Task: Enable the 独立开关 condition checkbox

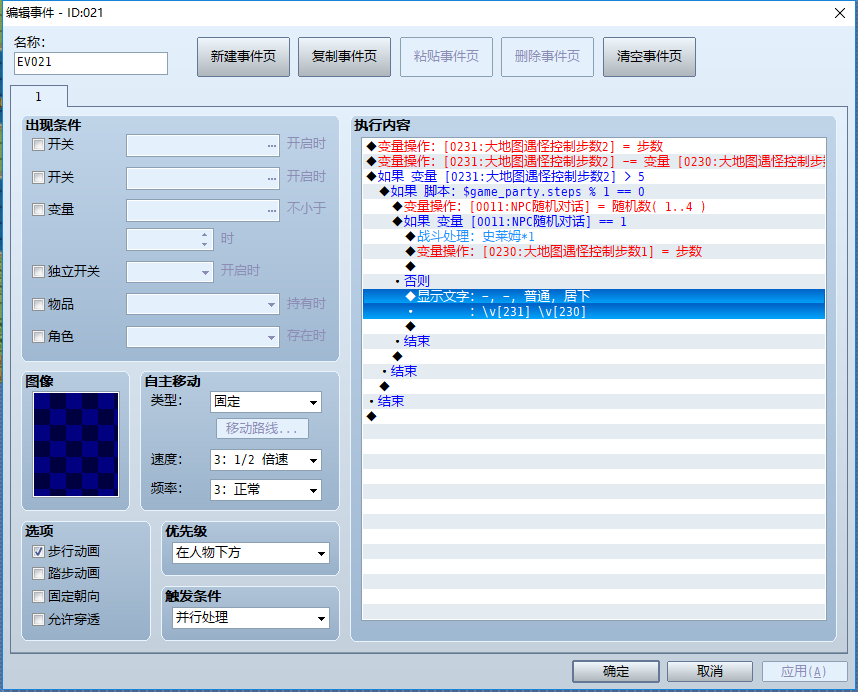Action: (38, 271)
